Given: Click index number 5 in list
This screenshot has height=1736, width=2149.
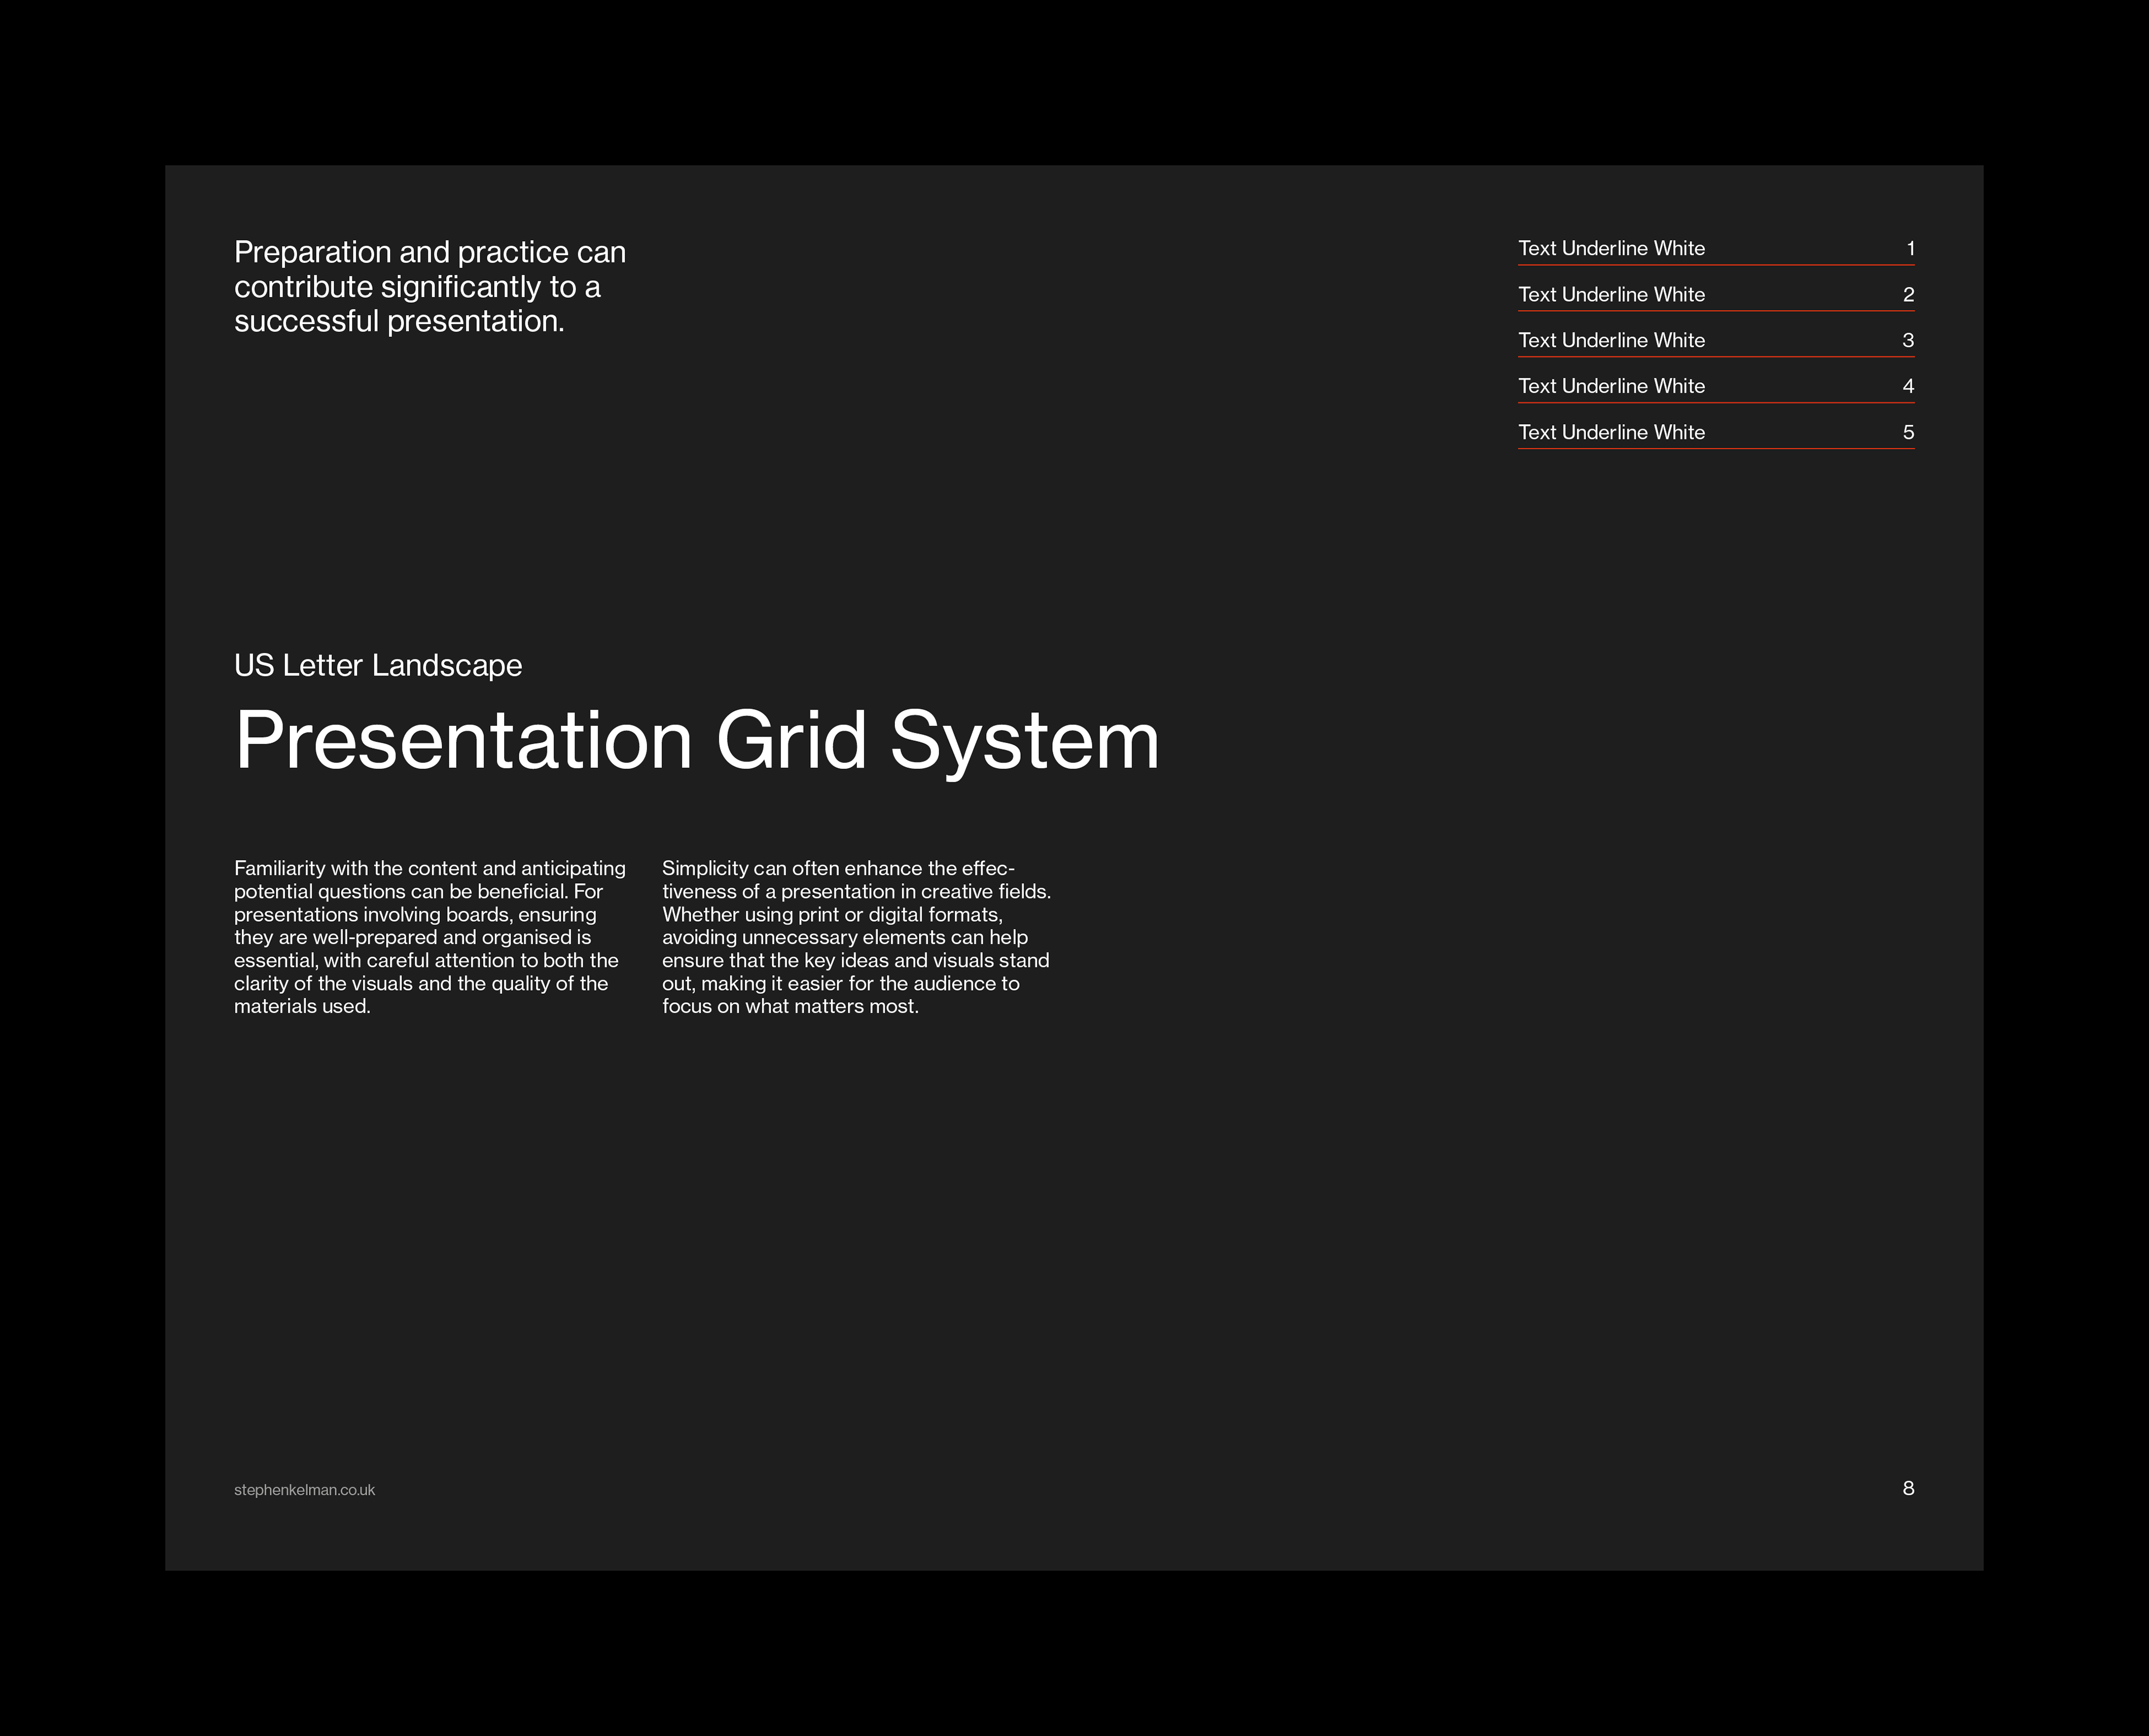Looking at the screenshot, I should [1908, 432].
